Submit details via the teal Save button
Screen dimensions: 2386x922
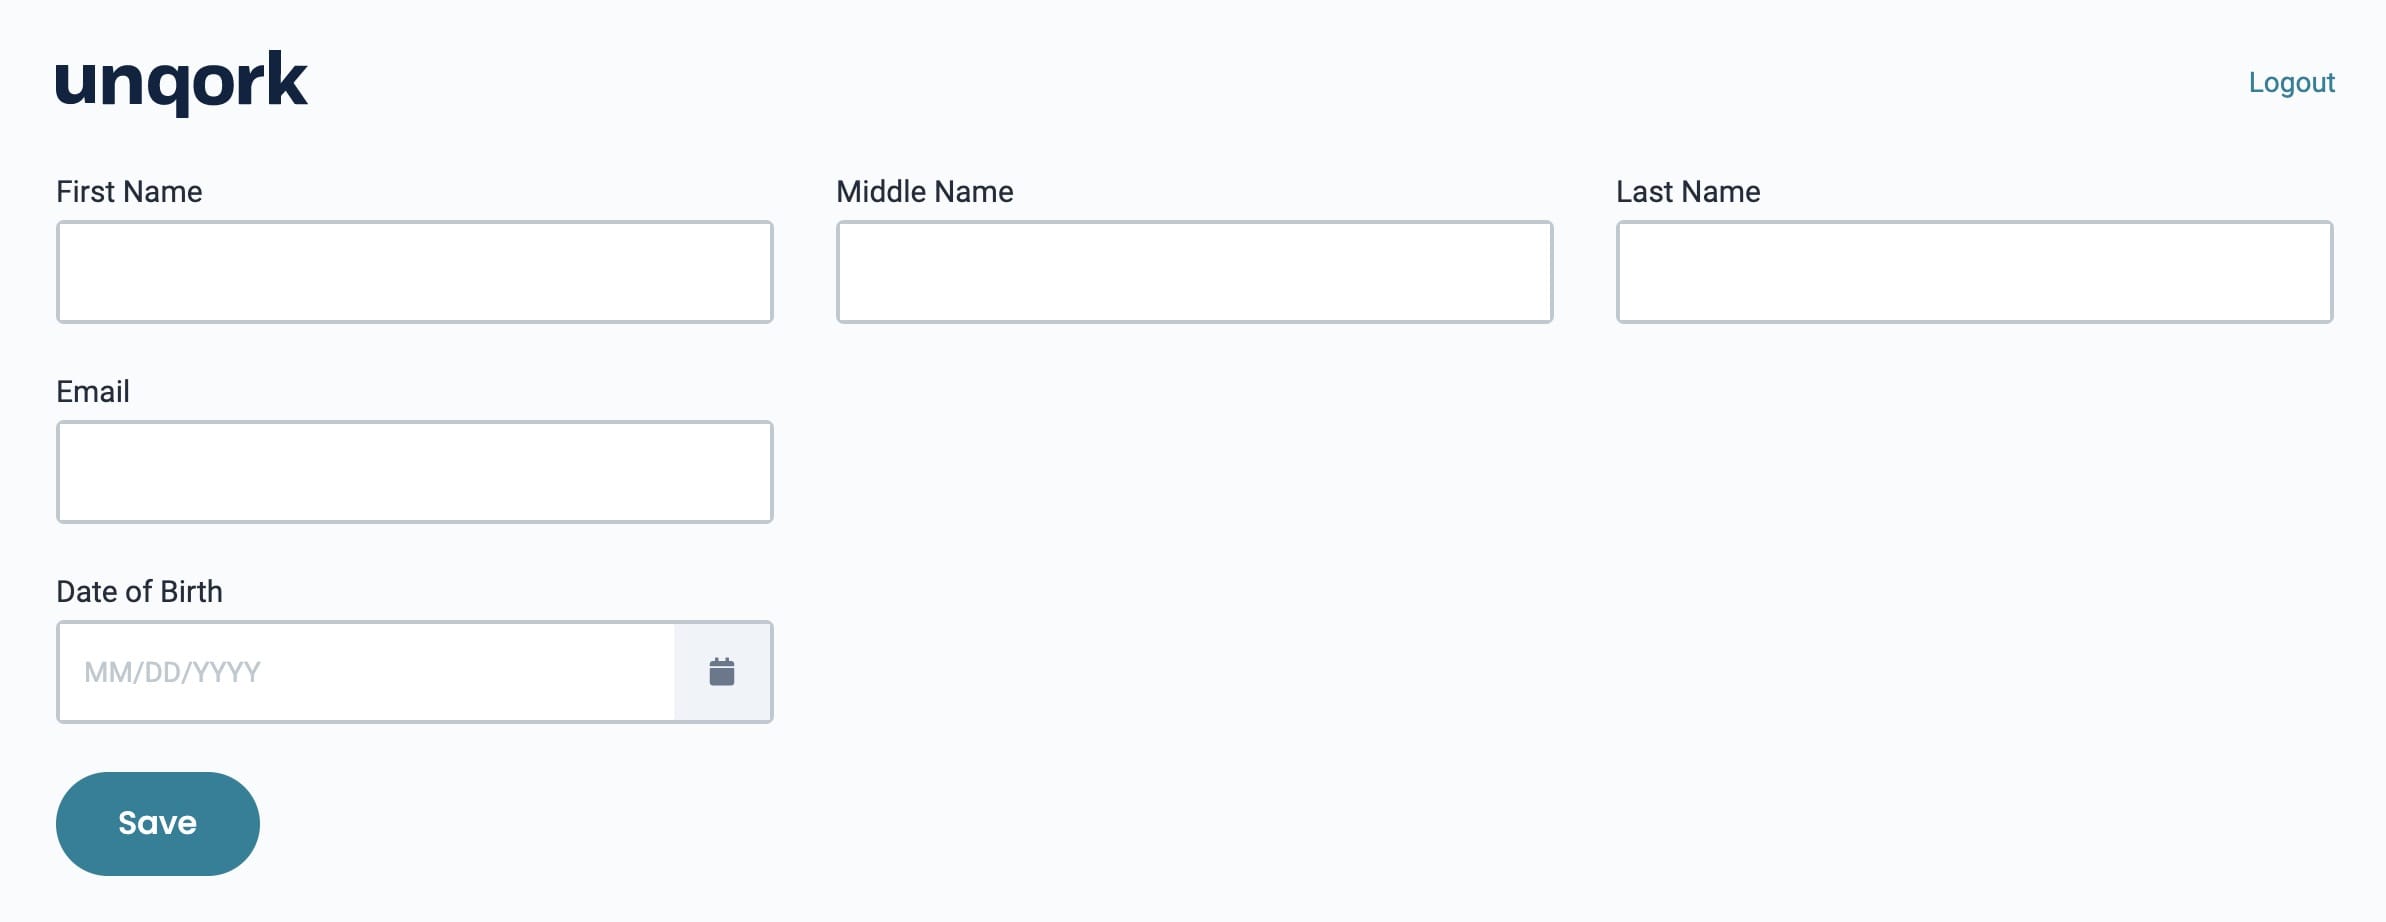coord(158,823)
